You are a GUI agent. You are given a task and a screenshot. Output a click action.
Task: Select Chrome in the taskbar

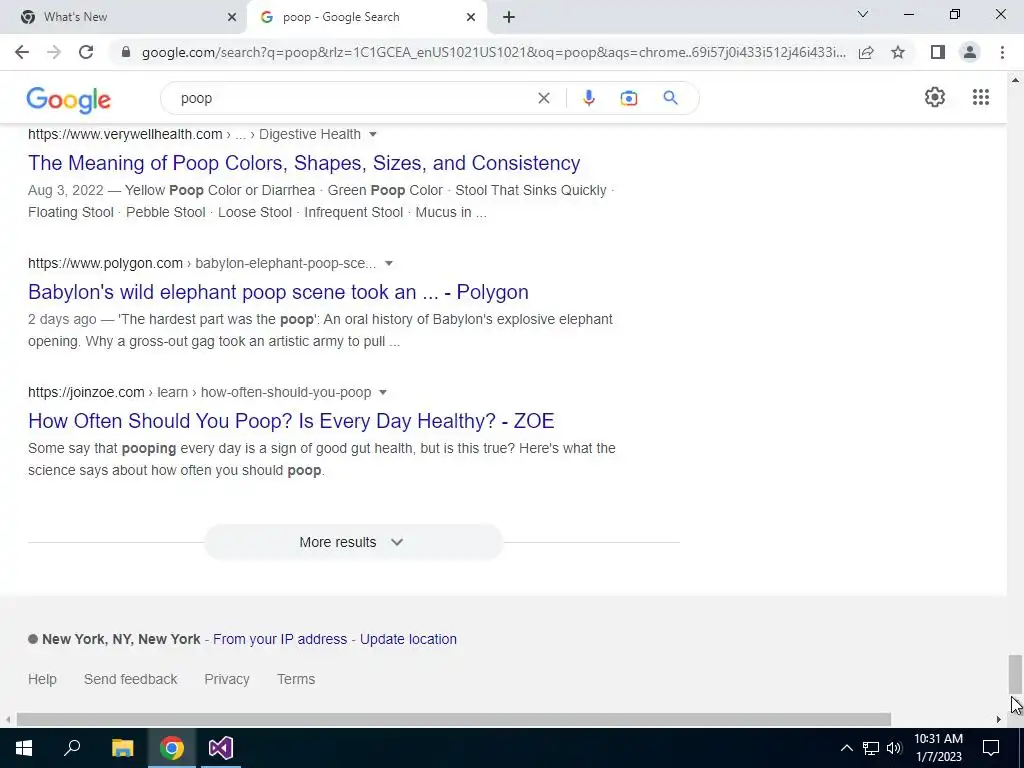point(172,748)
